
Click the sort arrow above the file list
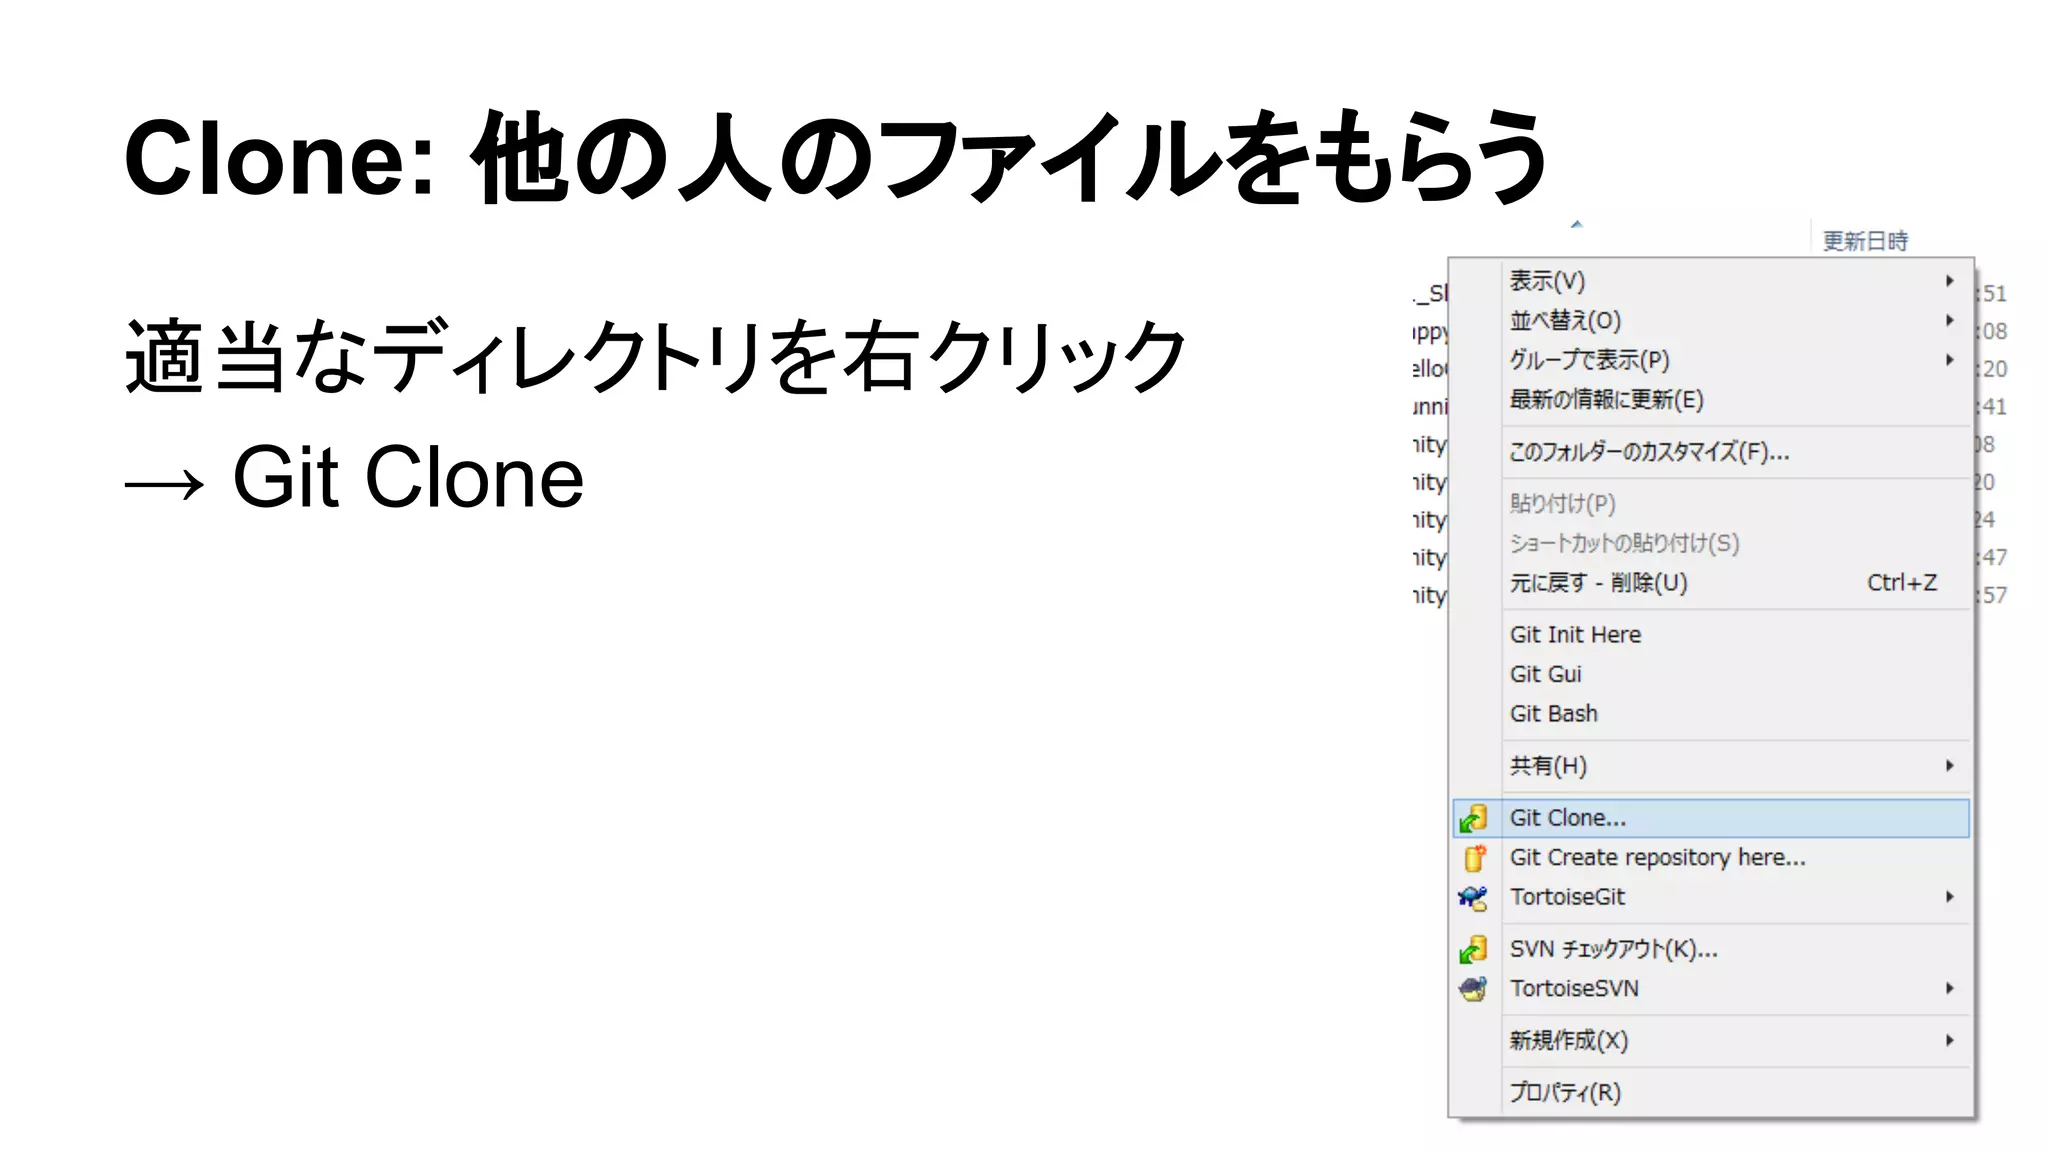[x=1577, y=225]
